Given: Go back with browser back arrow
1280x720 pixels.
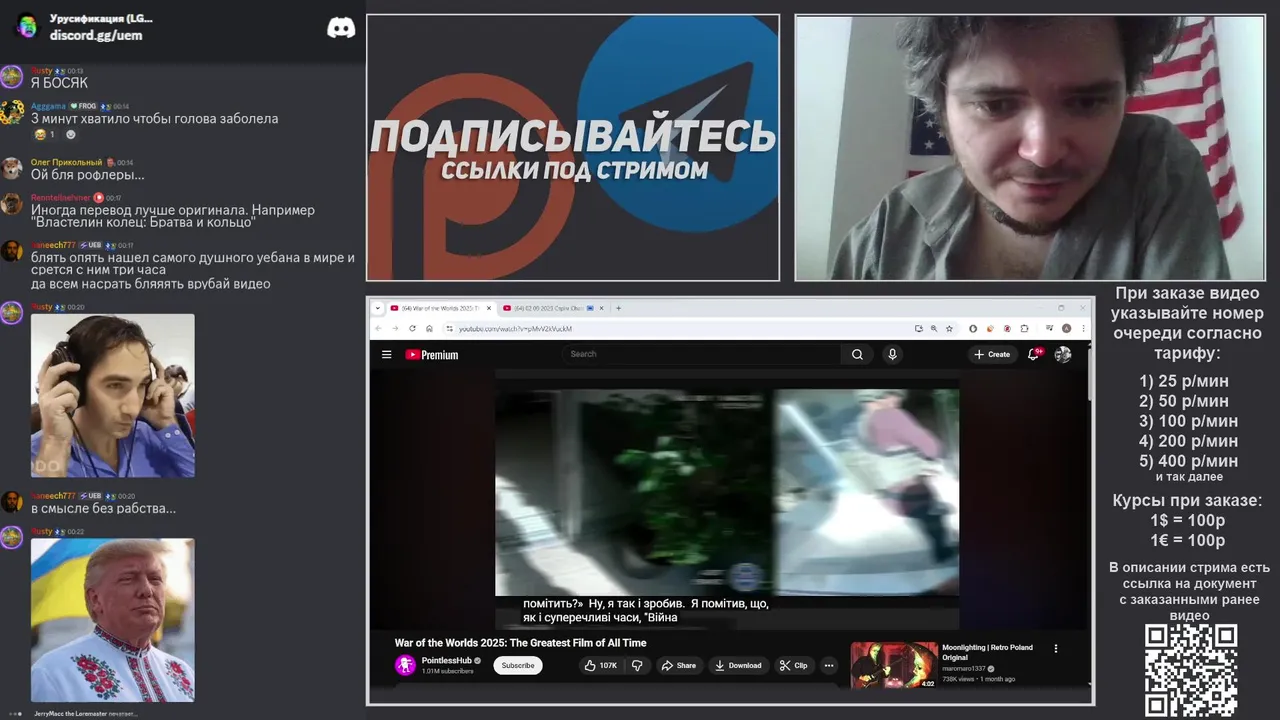Looking at the screenshot, I should pos(378,328).
